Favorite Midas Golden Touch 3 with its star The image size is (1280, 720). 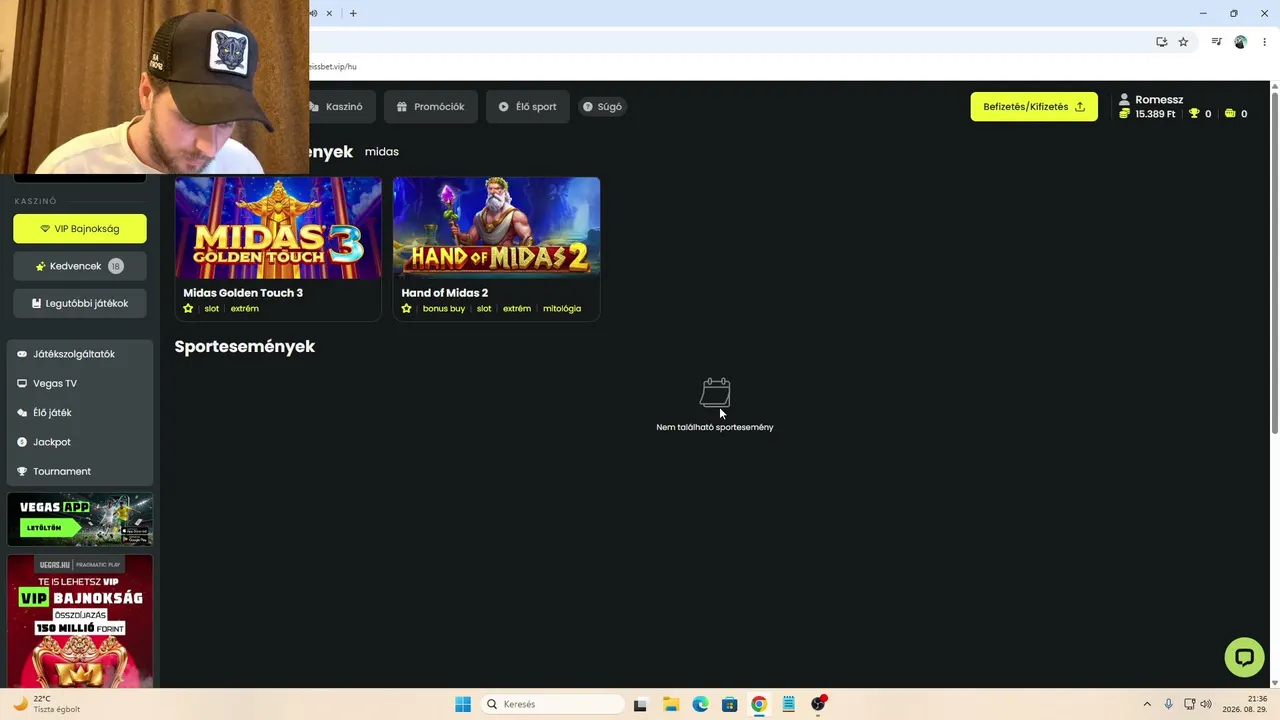pos(188,309)
